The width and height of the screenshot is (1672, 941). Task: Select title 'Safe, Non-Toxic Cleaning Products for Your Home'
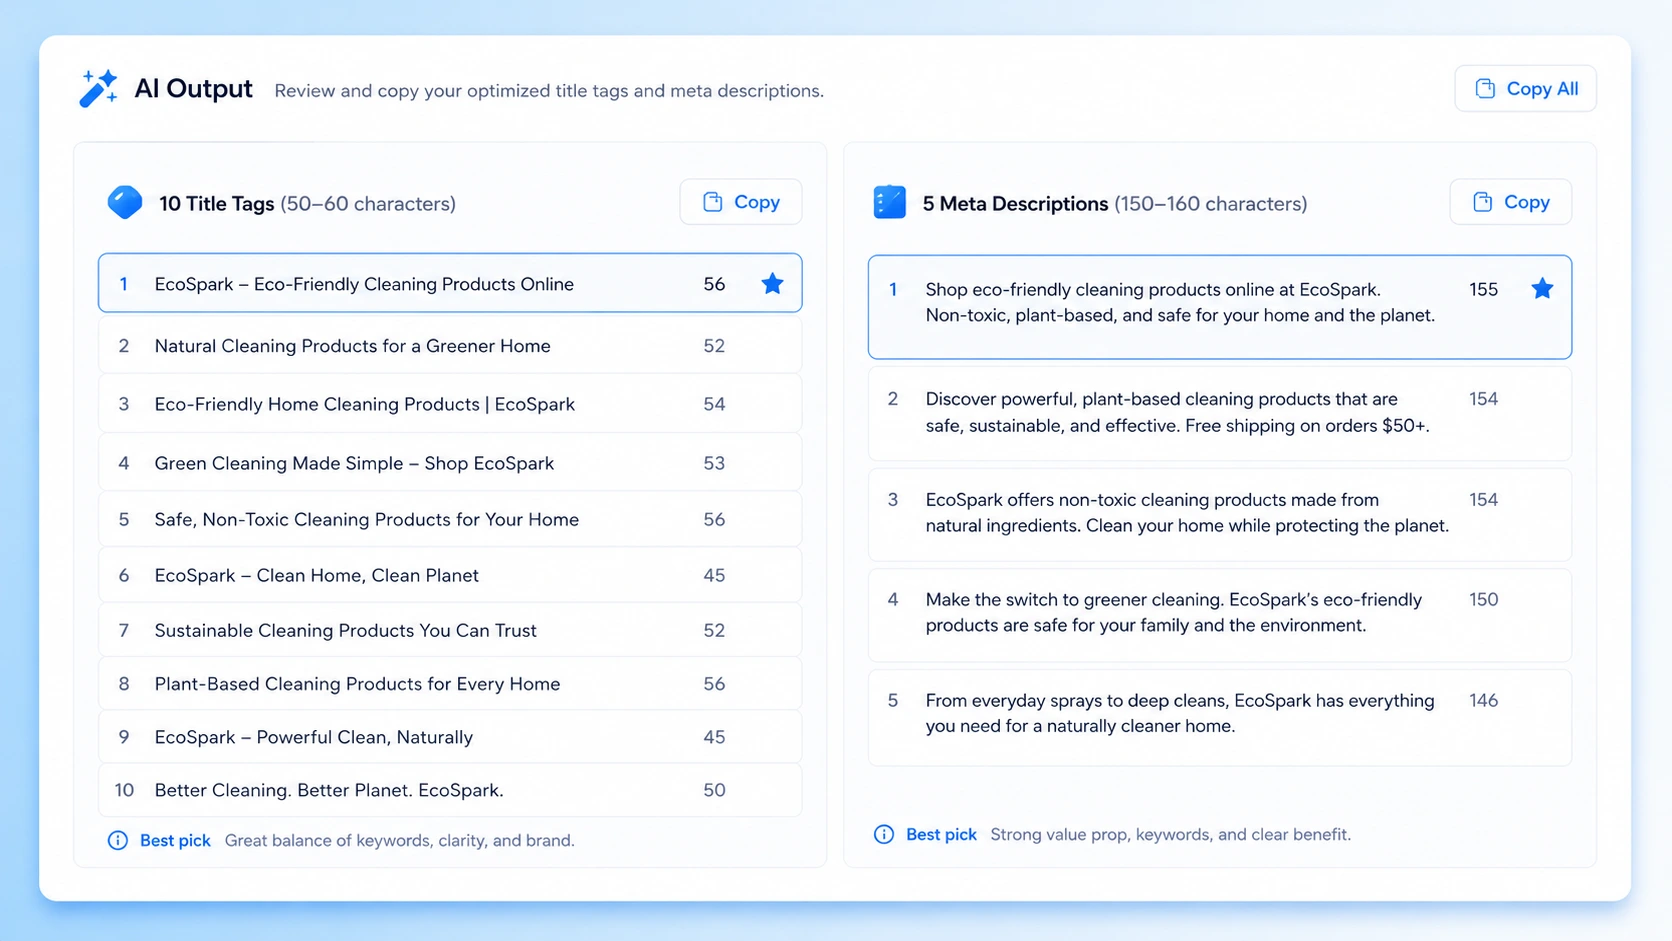pyautogui.click(x=450, y=519)
